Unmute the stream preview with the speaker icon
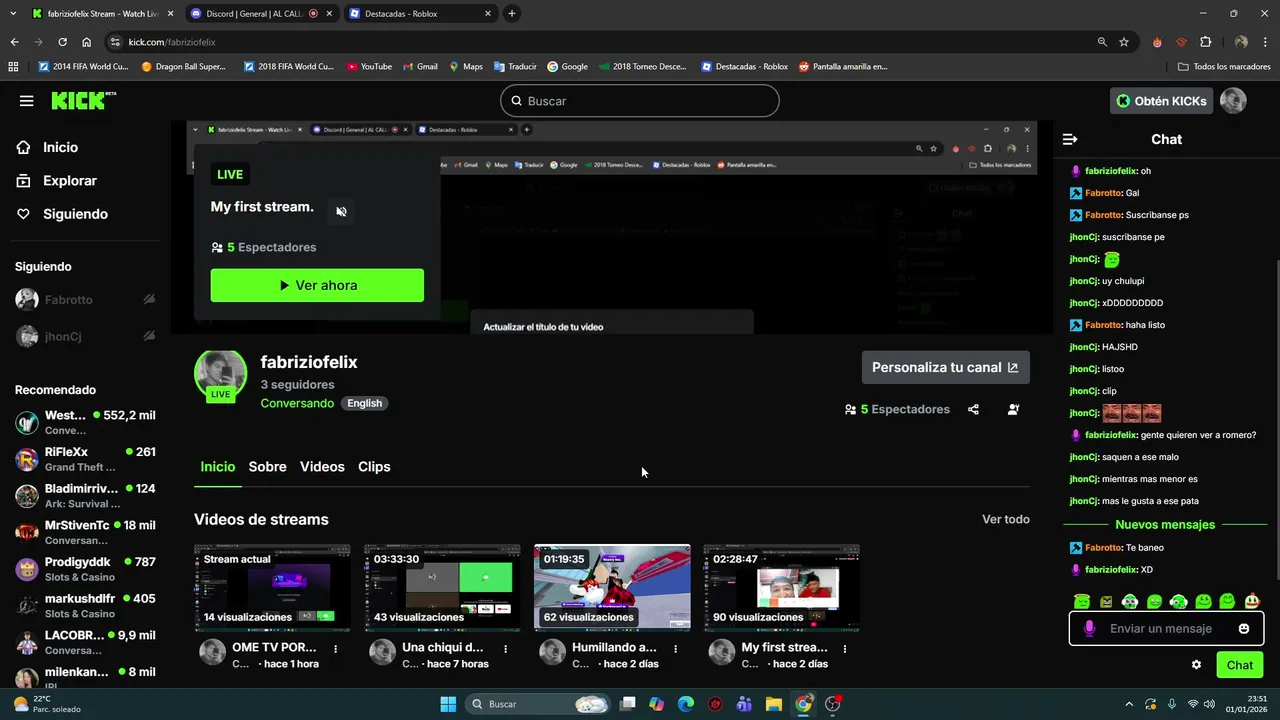Viewport: 1280px width, 720px height. point(341,212)
